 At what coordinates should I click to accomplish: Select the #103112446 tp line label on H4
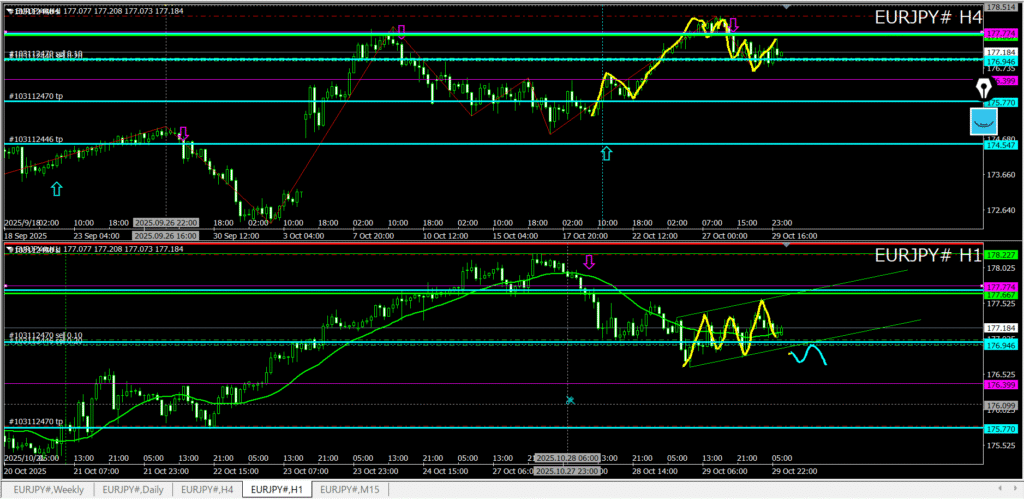pyautogui.click(x=36, y=139)
